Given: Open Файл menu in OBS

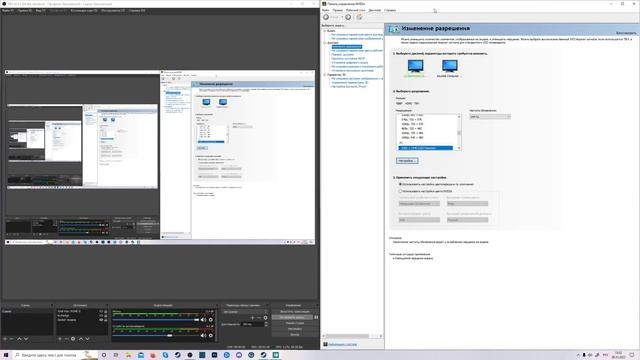Looking at the screenshot, I should pyautogui.click(x=8, y=11).
